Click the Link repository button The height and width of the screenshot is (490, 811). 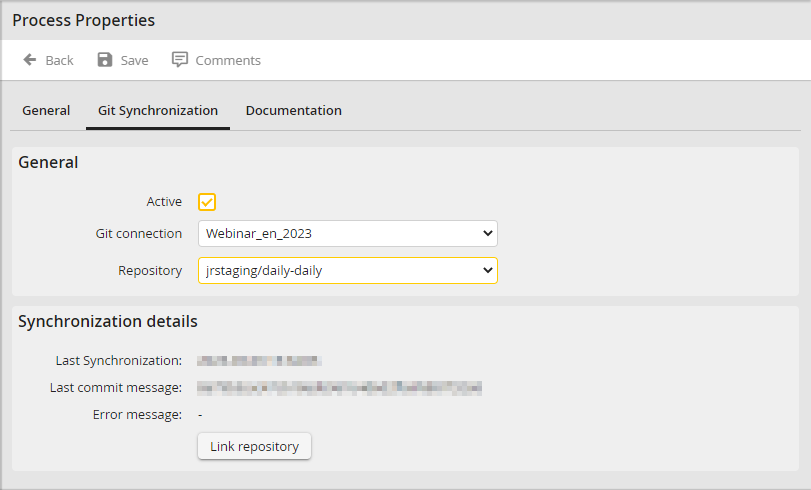click(254, 446)
